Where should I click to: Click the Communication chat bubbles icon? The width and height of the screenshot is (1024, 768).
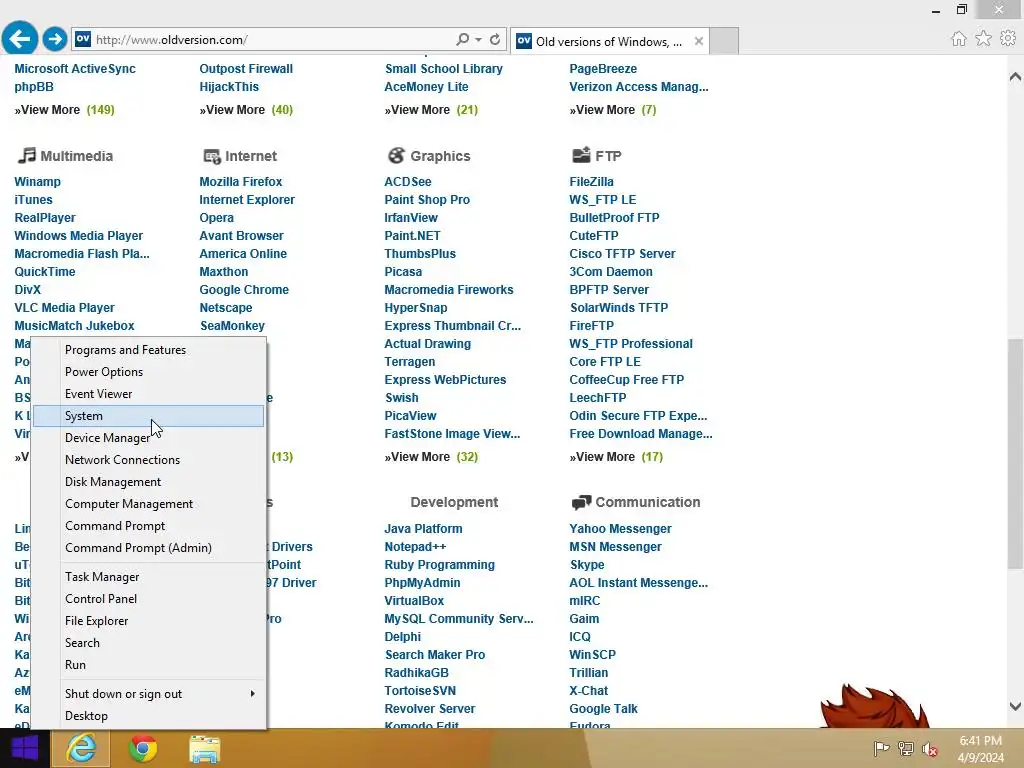click(x=581, y=502)
